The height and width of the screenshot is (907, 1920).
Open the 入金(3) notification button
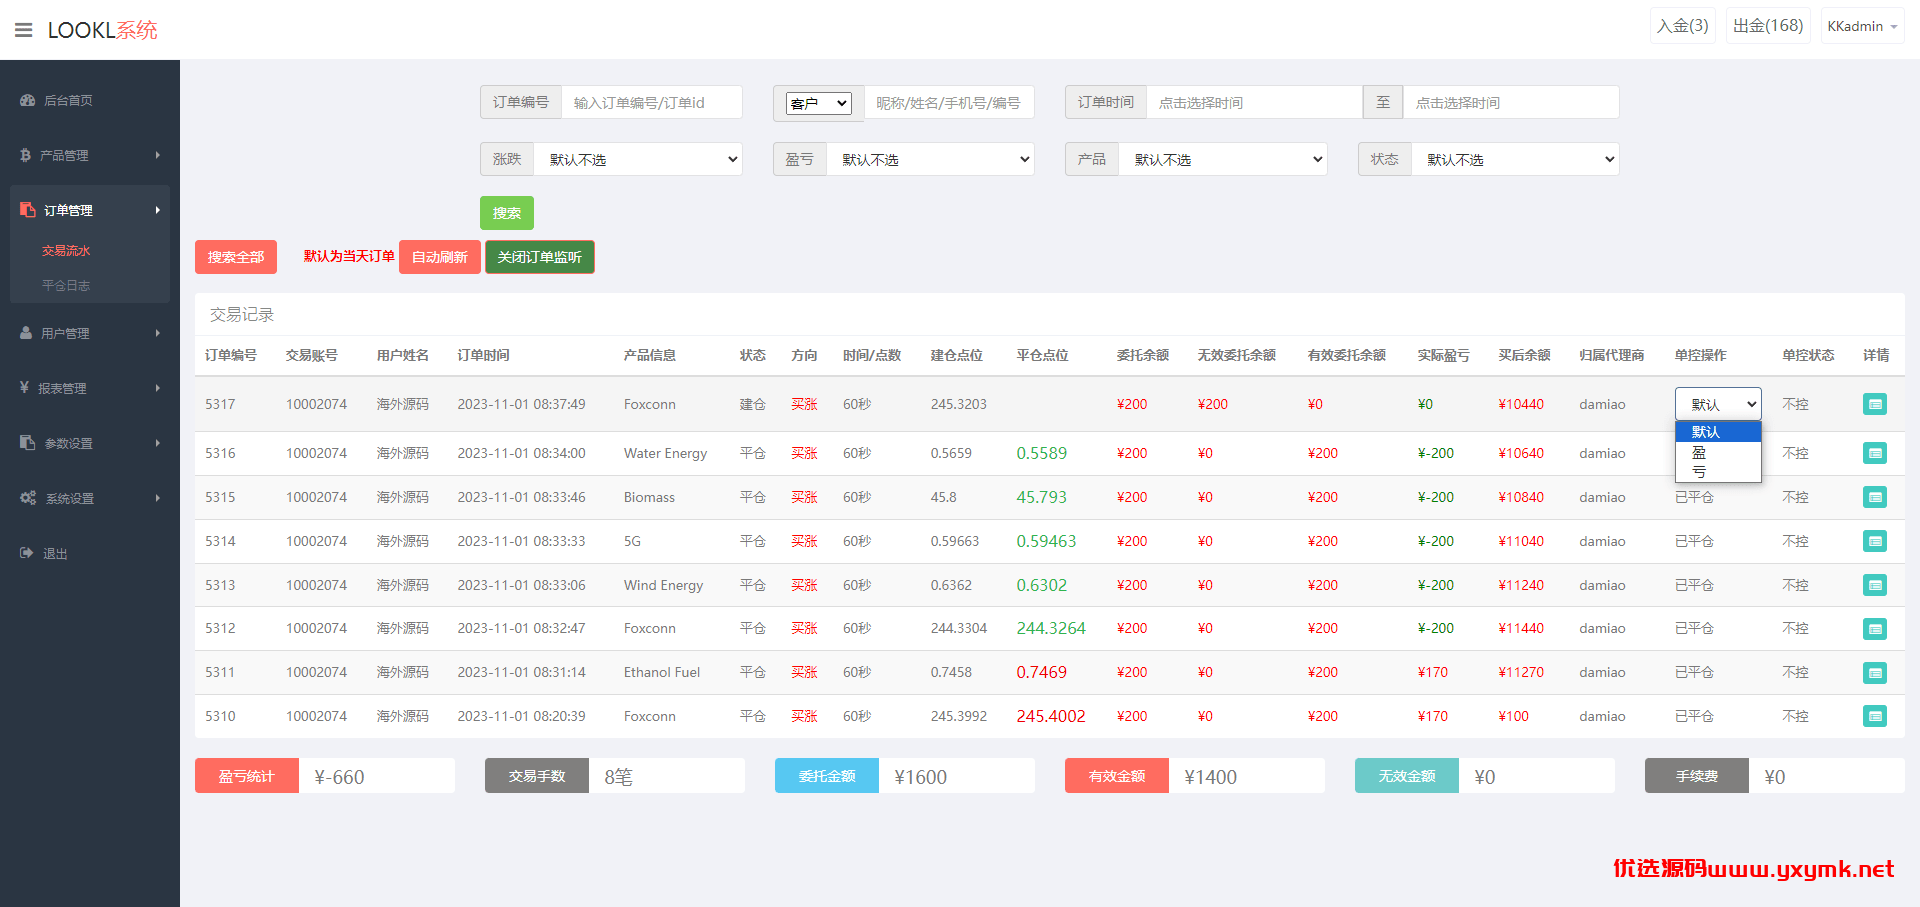[1683, 26]
